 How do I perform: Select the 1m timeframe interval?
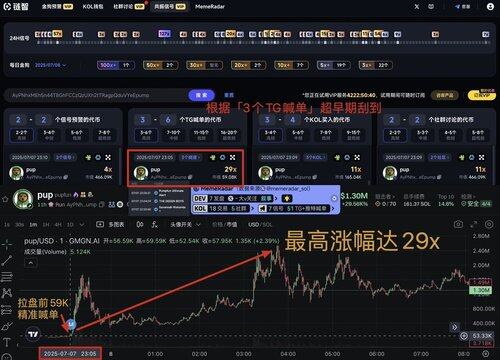pyautogui.click(x=33, y=225)
